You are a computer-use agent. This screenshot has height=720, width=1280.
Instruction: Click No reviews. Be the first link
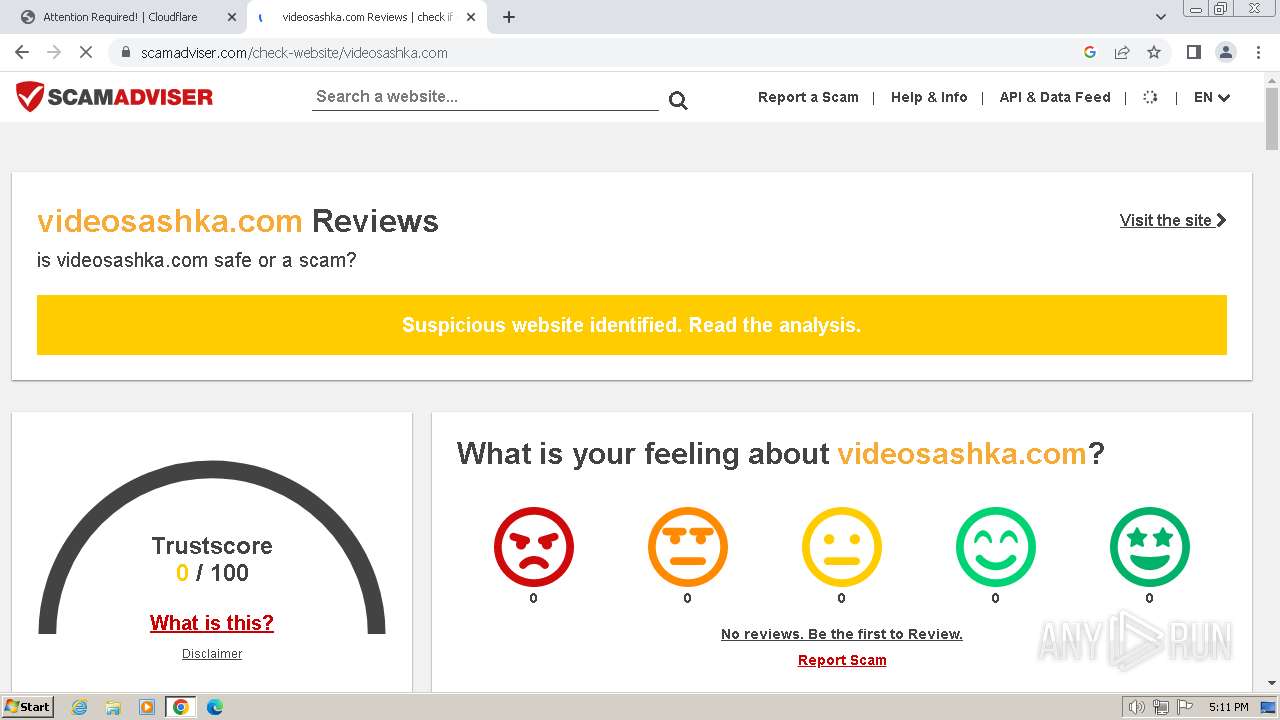pyautogui.click(x=842, y=634)
